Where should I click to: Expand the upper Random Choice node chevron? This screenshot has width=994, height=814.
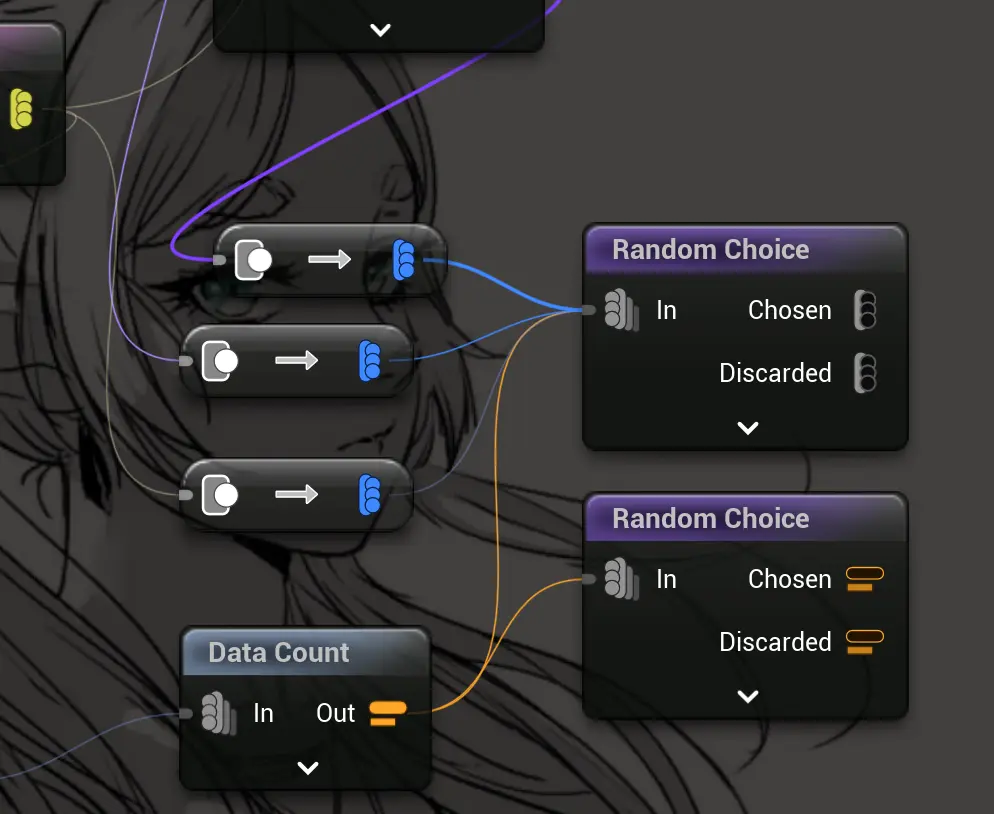click(x=747, y=428)
